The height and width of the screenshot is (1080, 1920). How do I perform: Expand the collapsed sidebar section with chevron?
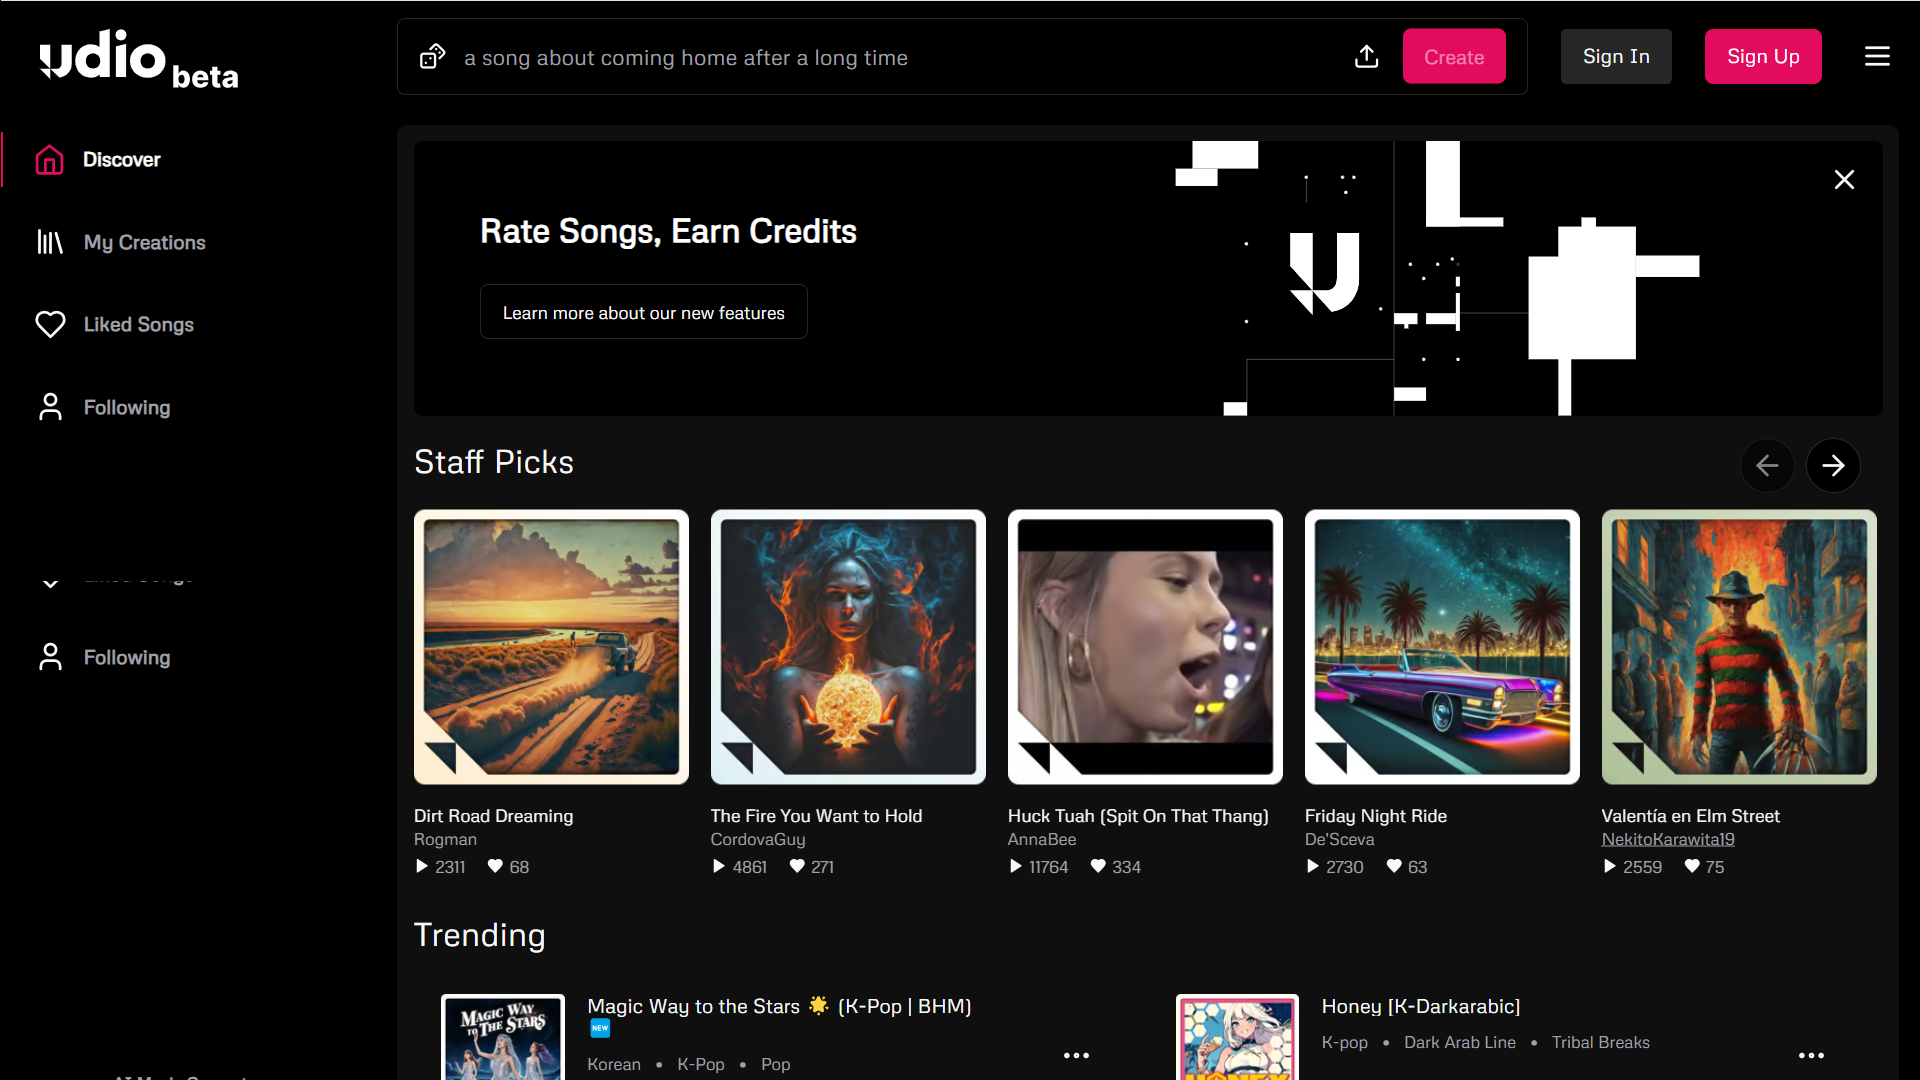[49, 576]
